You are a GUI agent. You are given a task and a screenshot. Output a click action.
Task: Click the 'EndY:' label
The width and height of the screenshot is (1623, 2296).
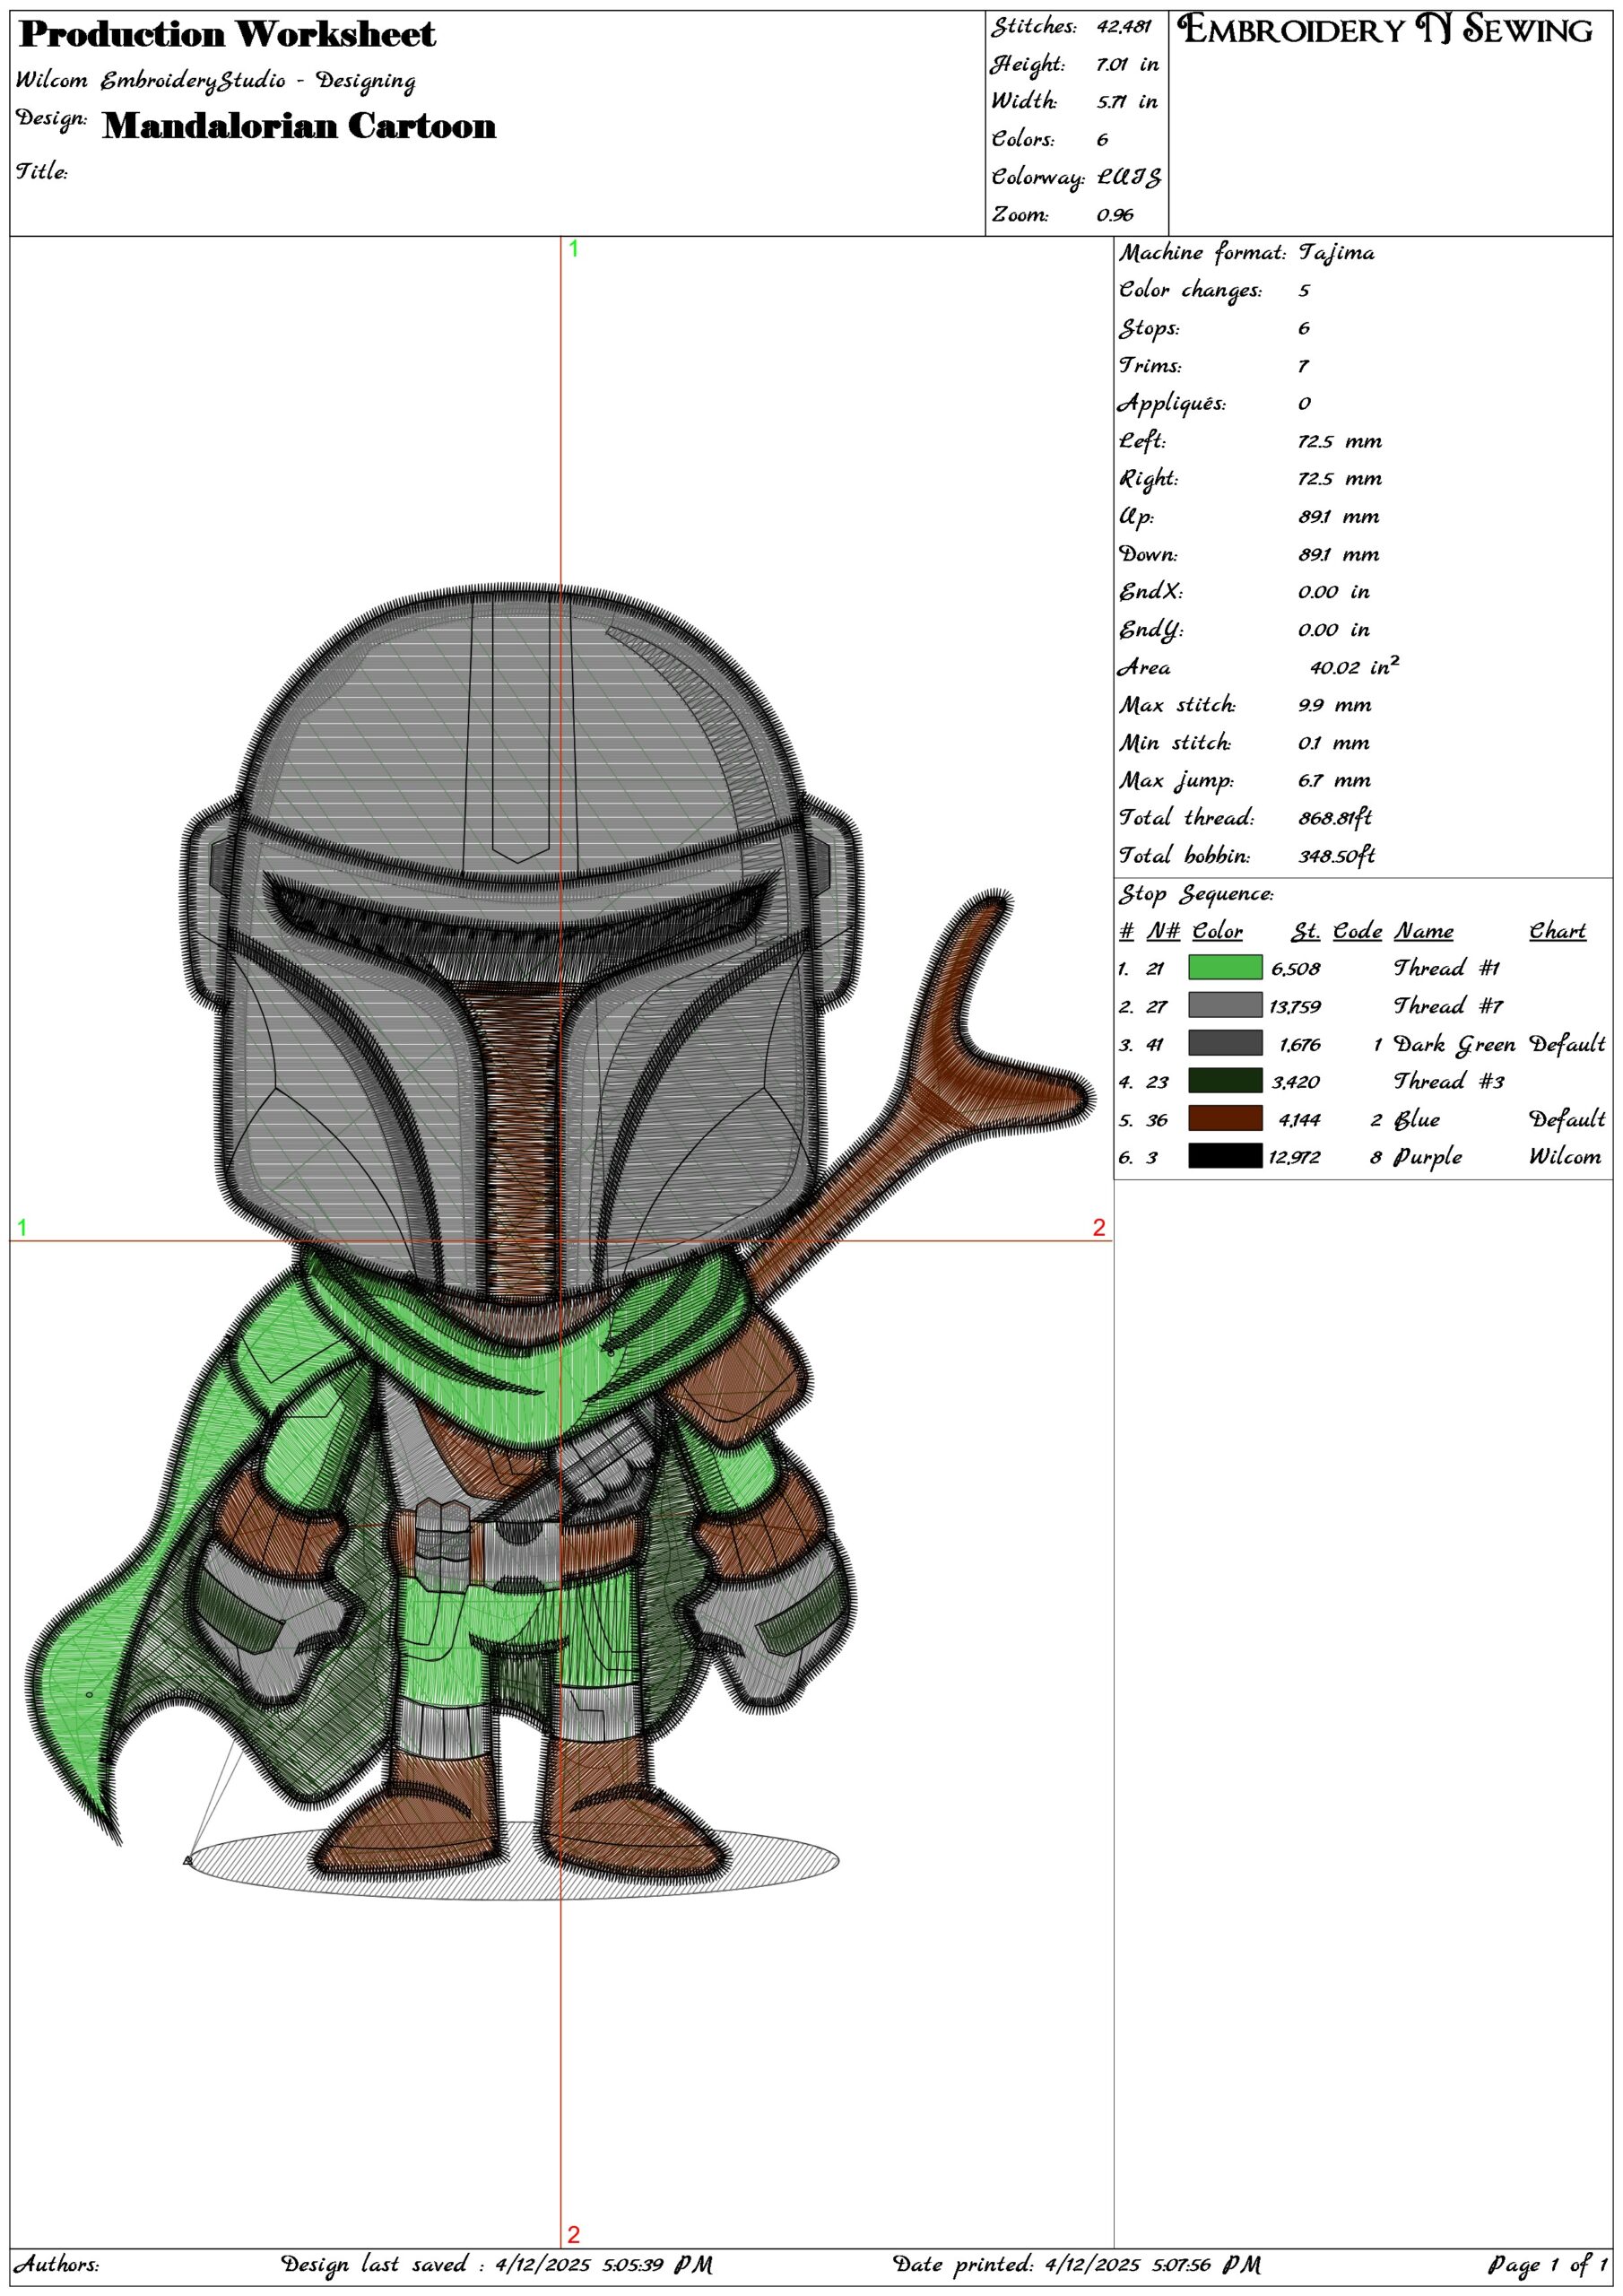(x=1150, y=630)
